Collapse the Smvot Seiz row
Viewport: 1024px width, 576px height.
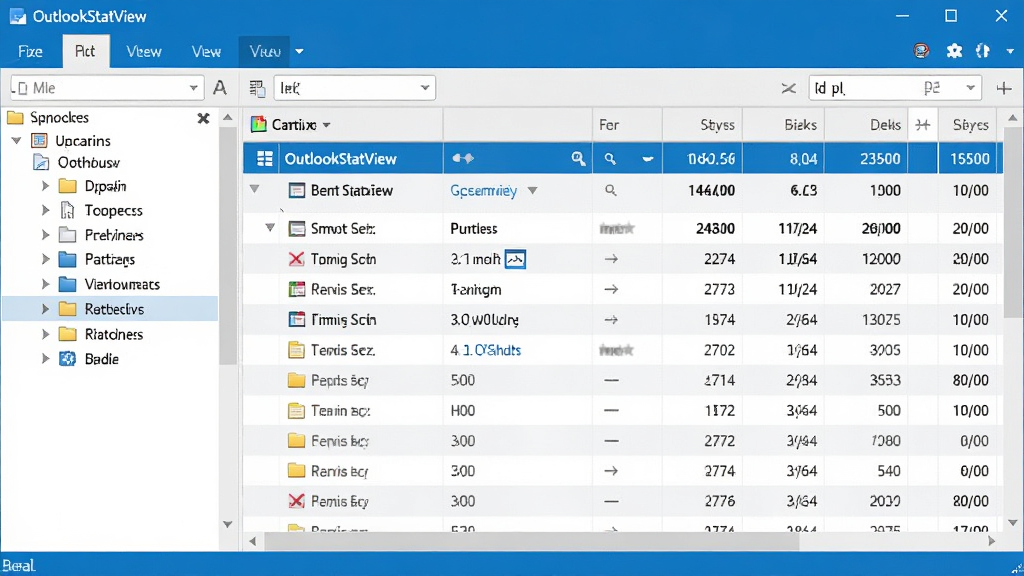(270, 227)
